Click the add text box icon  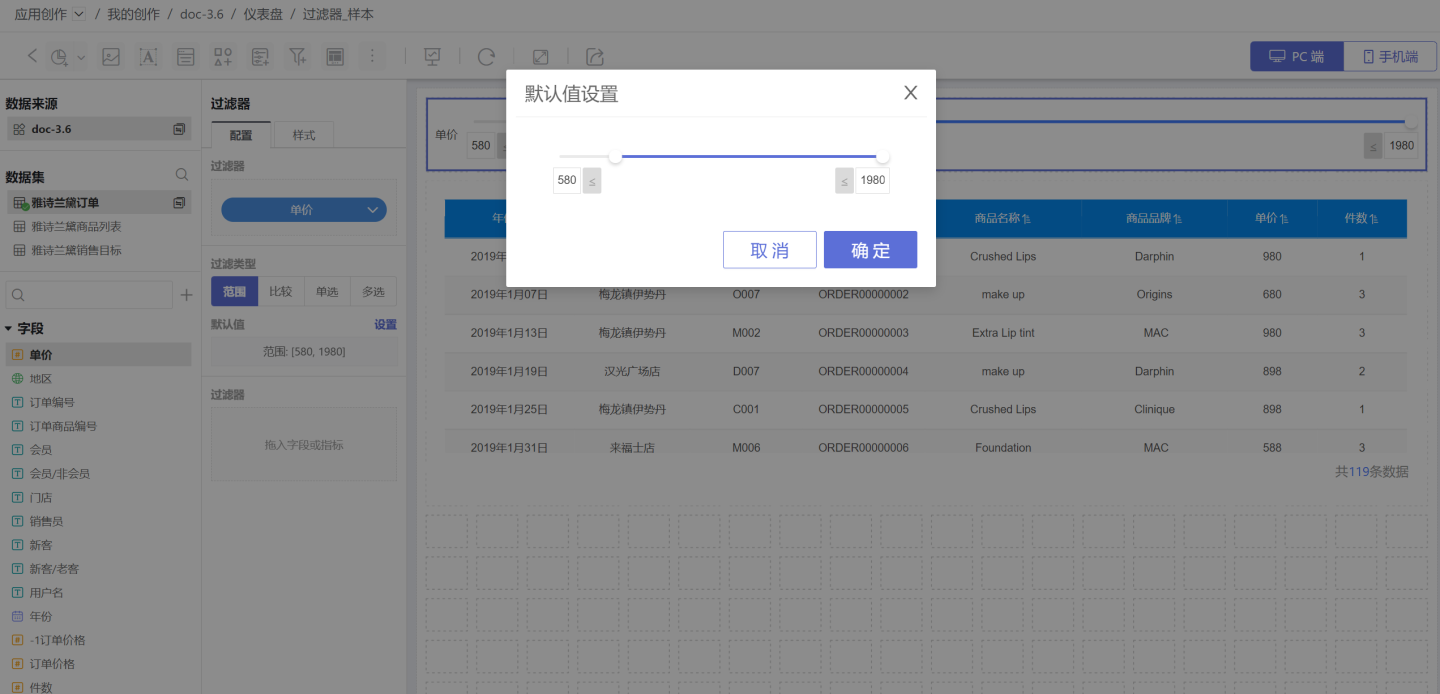click(148, 57)
